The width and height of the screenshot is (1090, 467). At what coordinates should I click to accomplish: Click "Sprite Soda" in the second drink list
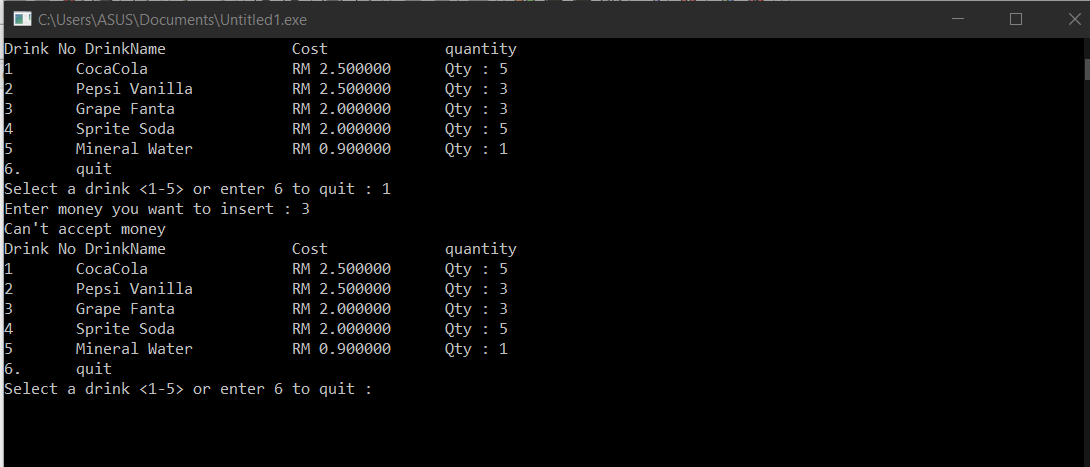tap(125, 329)
